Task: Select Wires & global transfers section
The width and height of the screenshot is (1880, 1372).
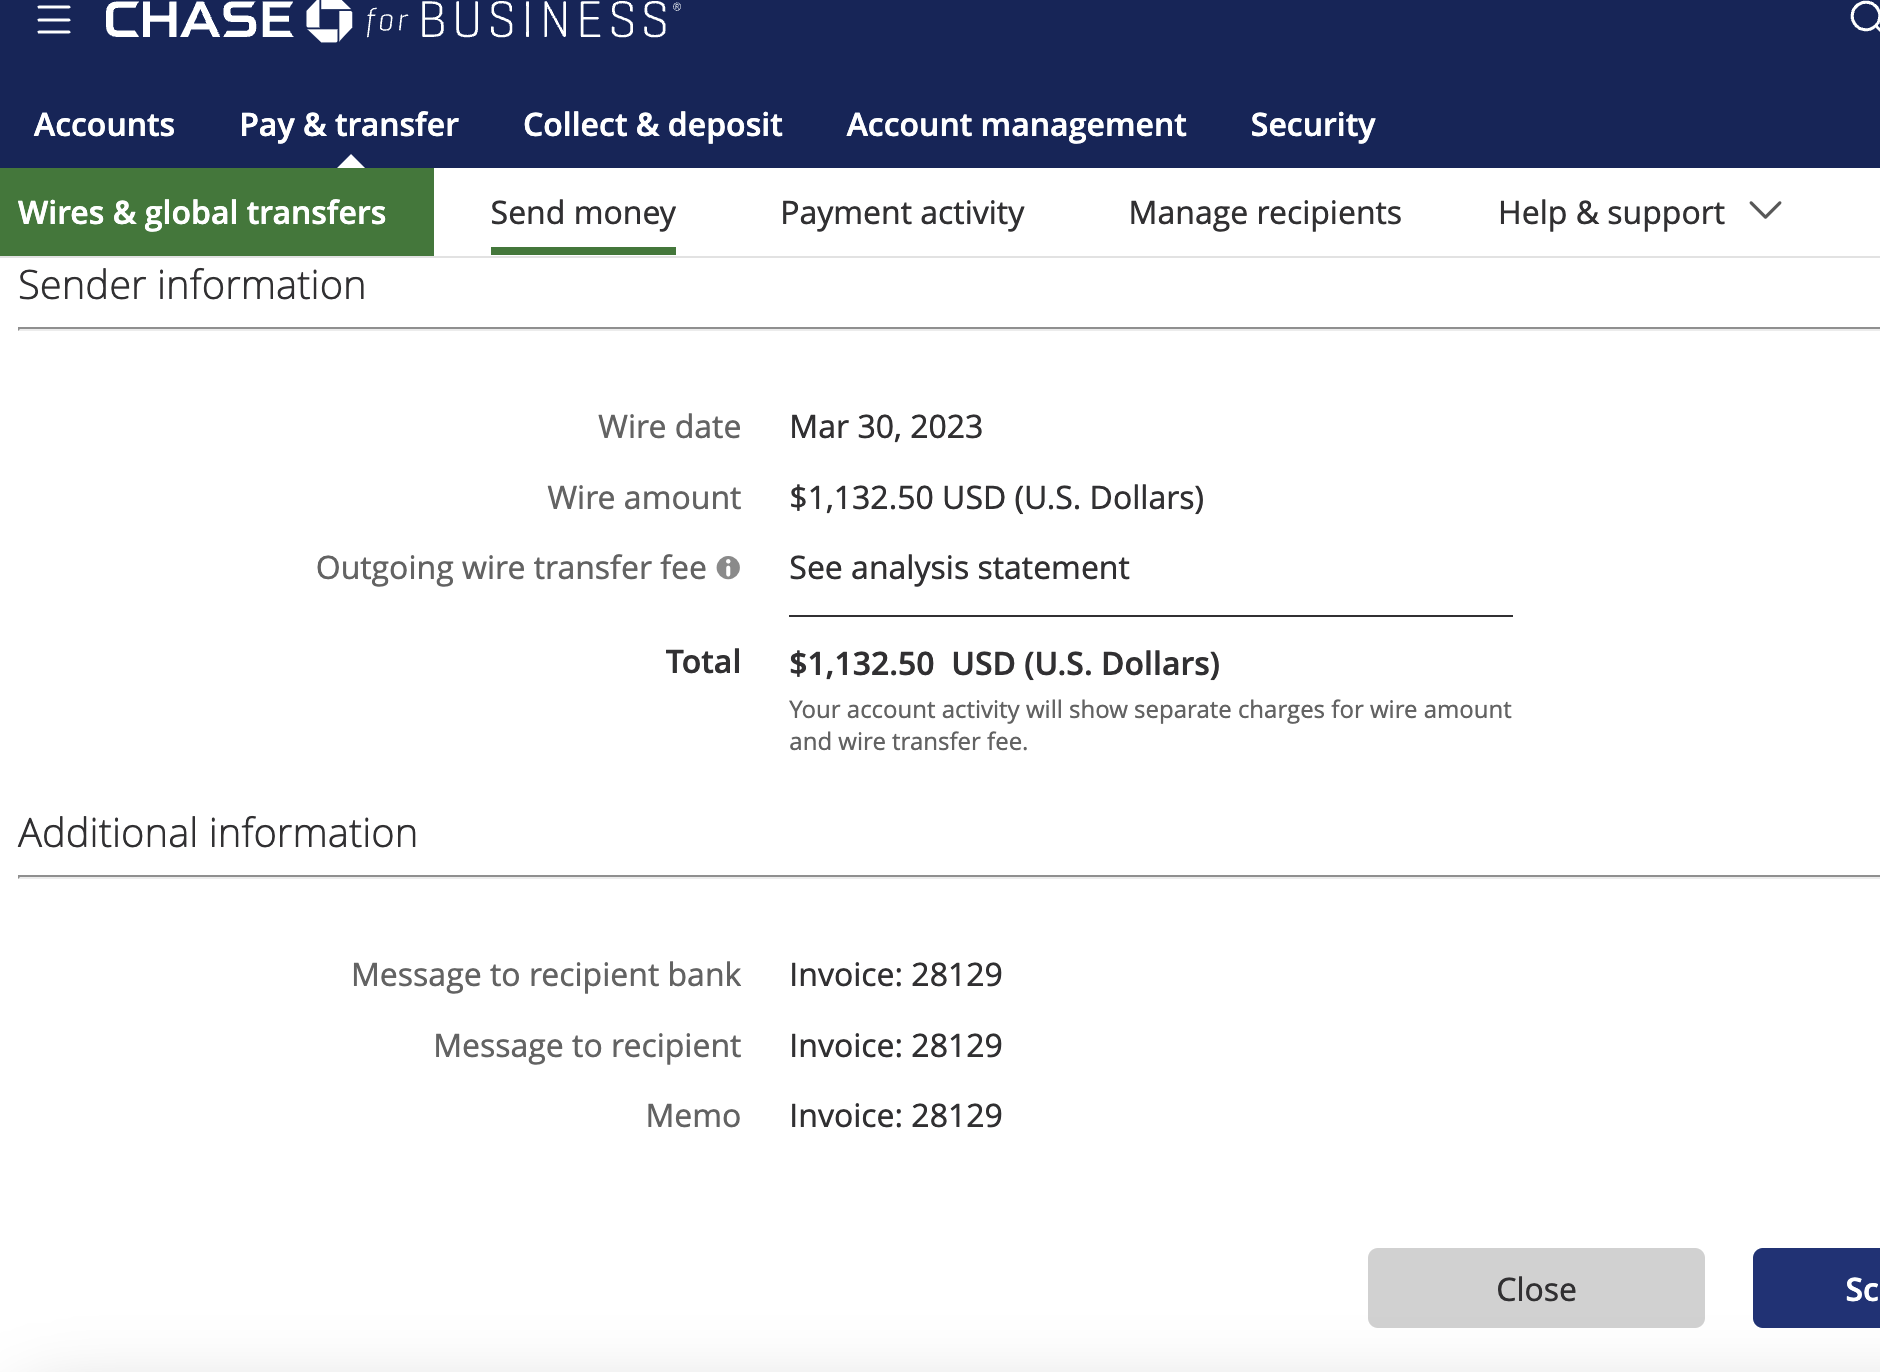Action: click(217, 212)
